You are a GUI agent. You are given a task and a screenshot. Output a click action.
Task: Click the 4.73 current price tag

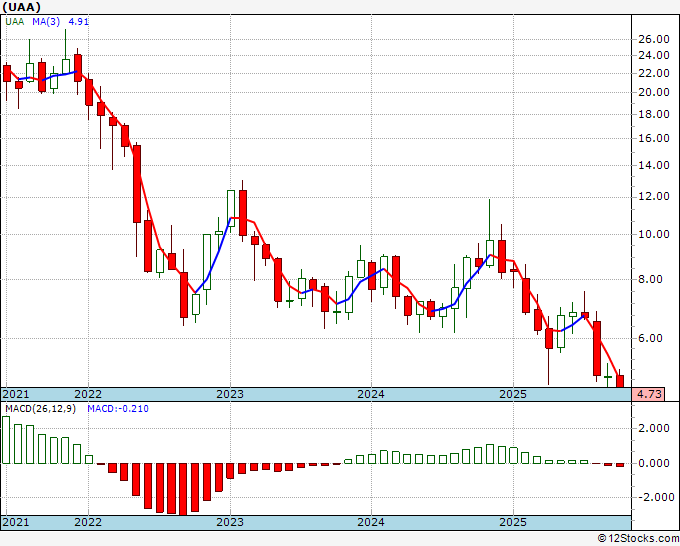click(x=649, y=394)
